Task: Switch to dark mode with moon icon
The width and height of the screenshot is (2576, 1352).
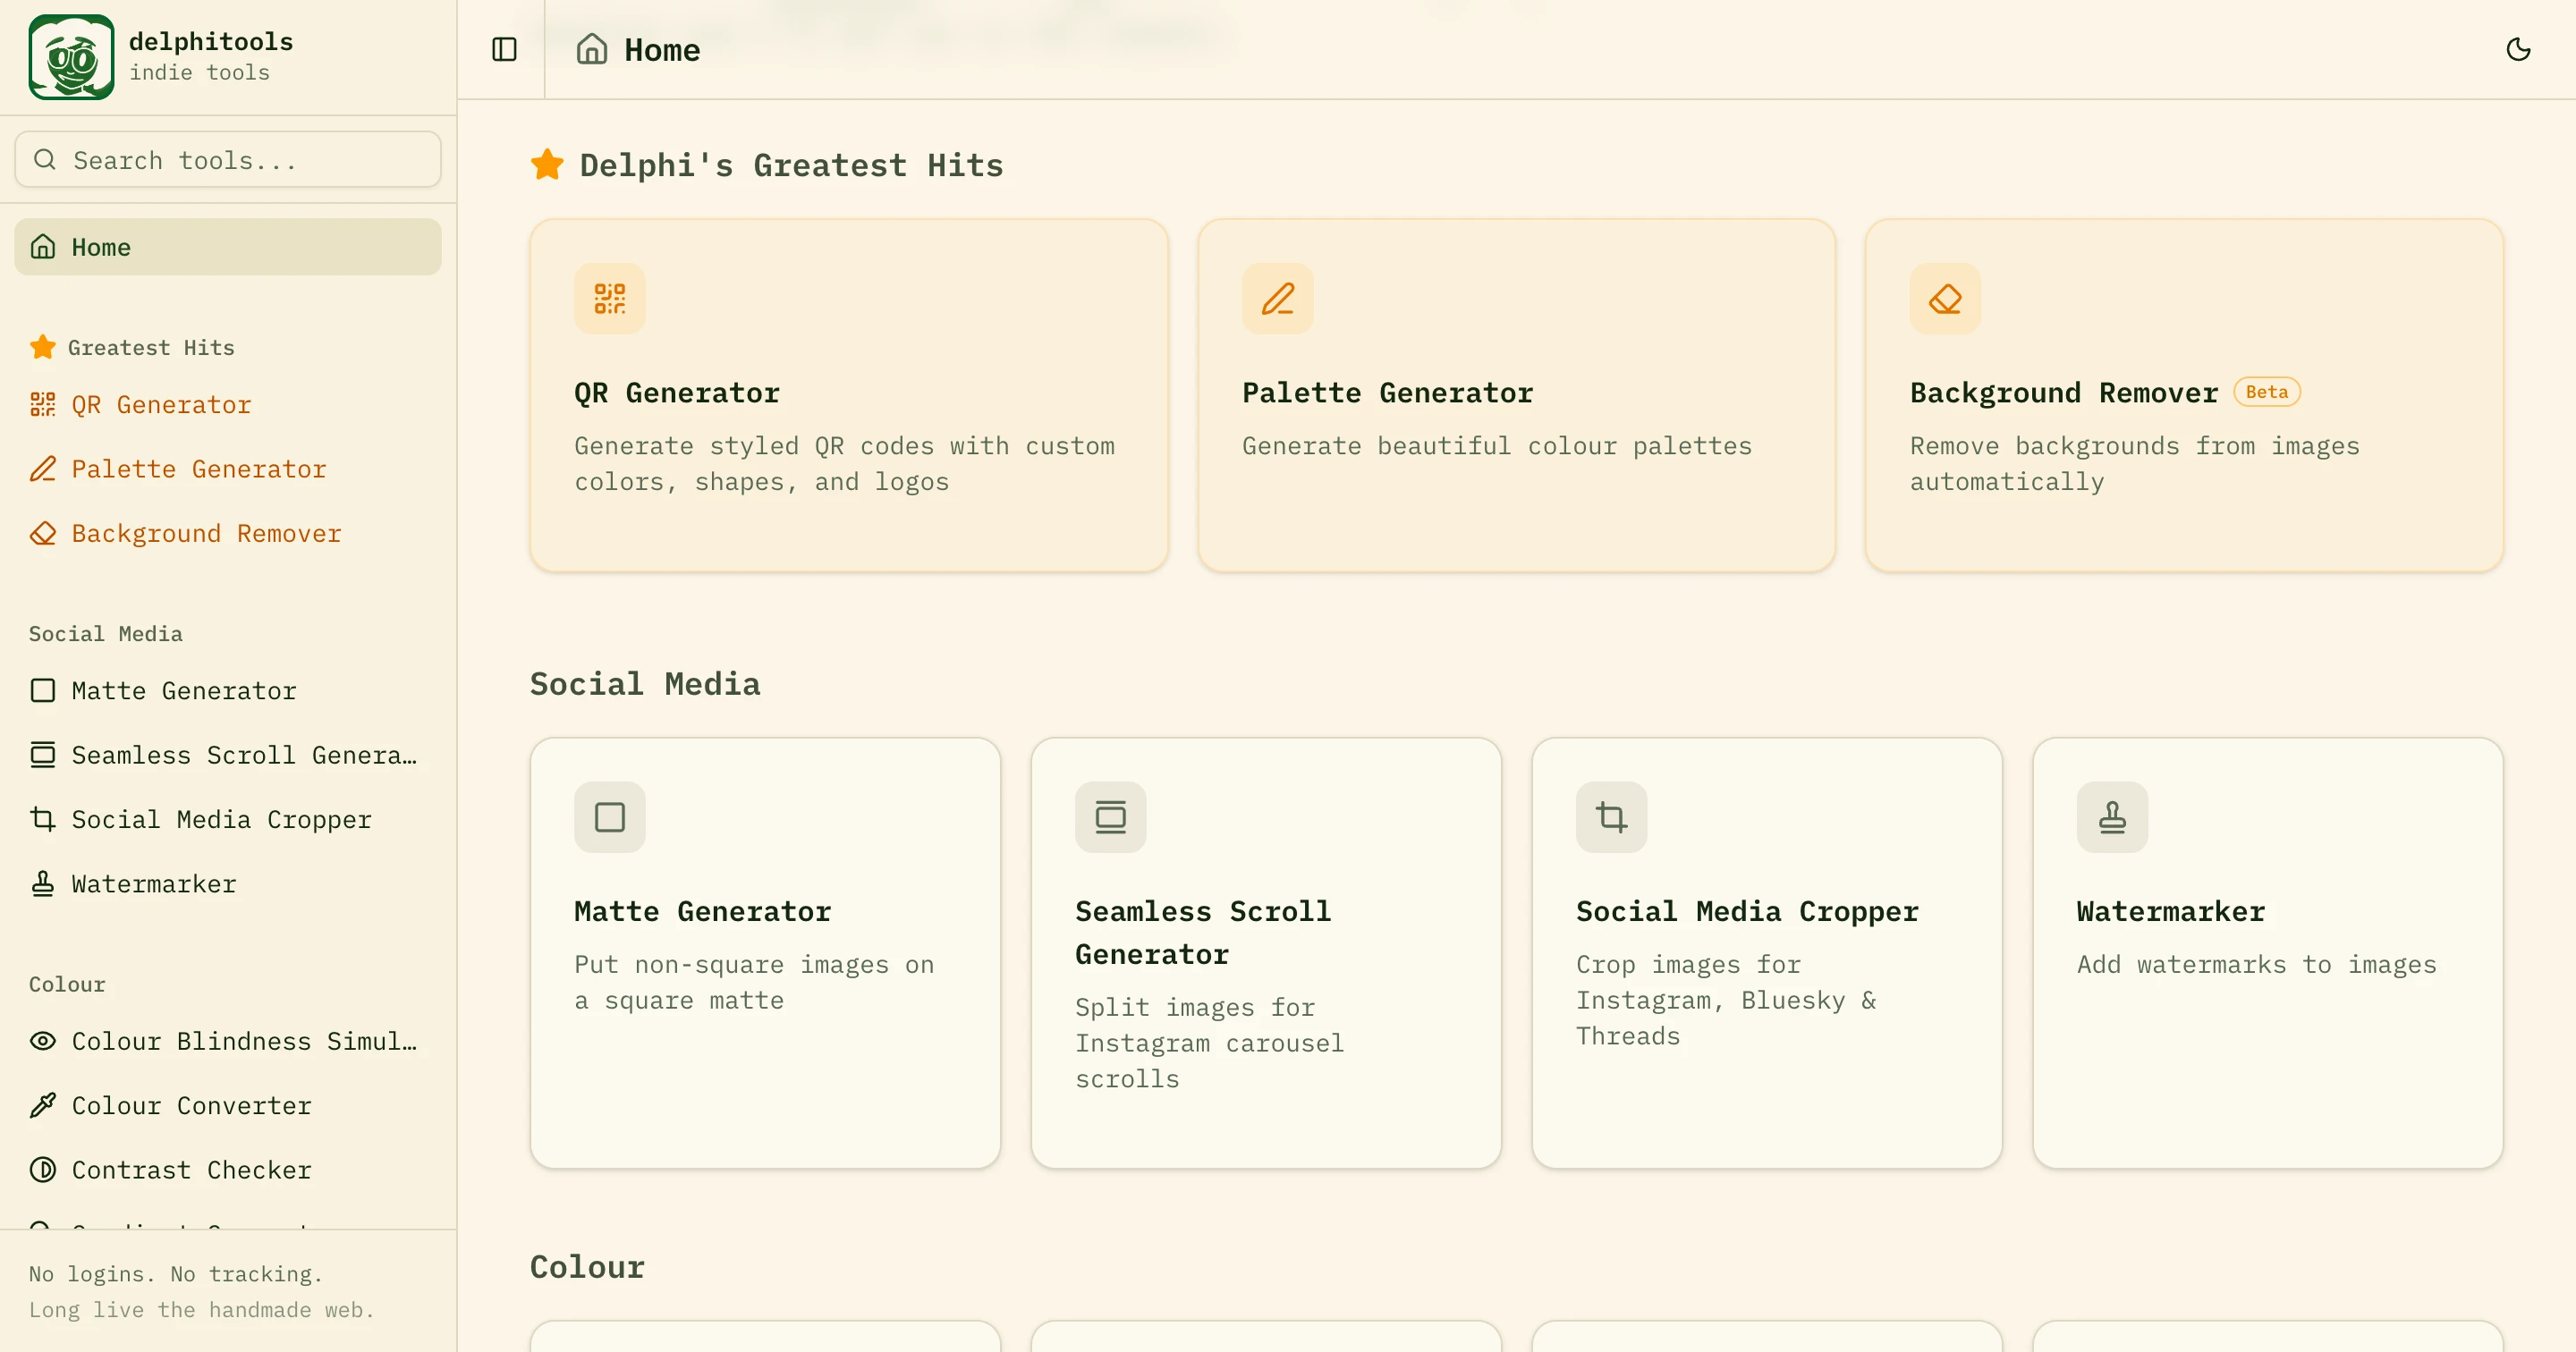Action: (x=2518, y=49)
